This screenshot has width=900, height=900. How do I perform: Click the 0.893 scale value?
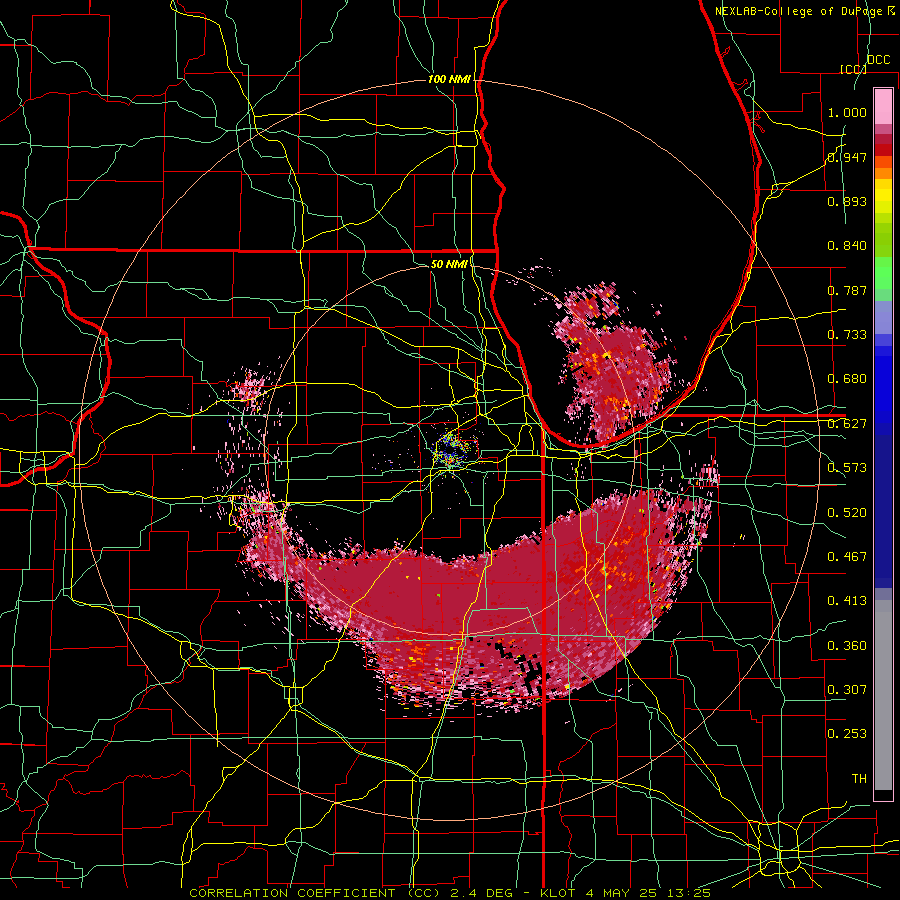847,201
